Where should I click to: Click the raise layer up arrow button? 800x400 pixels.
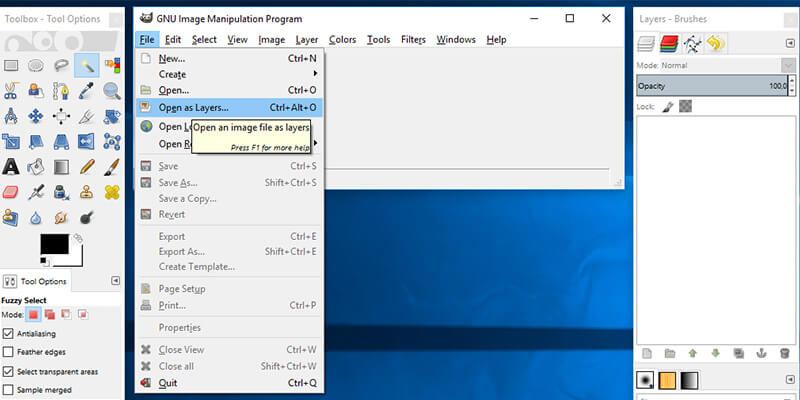(x=692, y=353)
